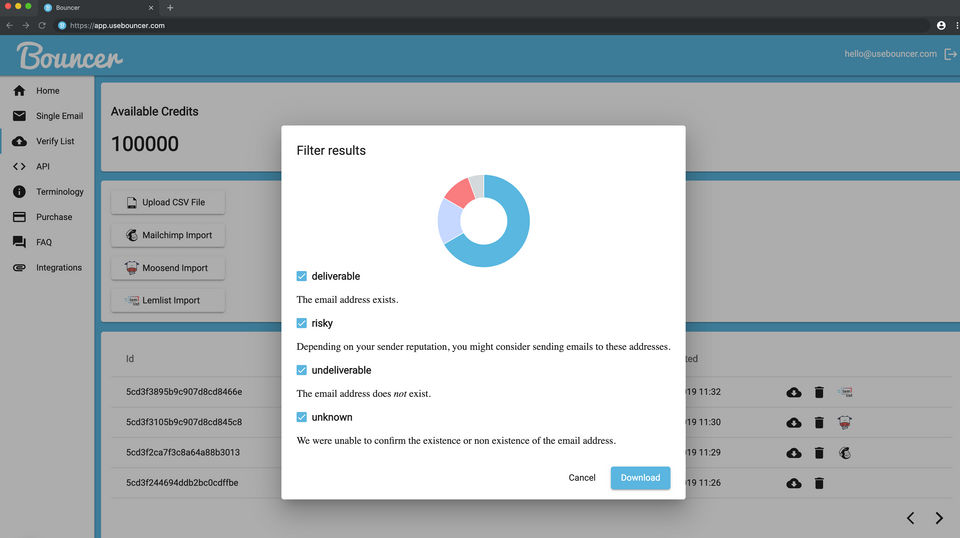Click the envelope icon for Single Email

[19, 116]
